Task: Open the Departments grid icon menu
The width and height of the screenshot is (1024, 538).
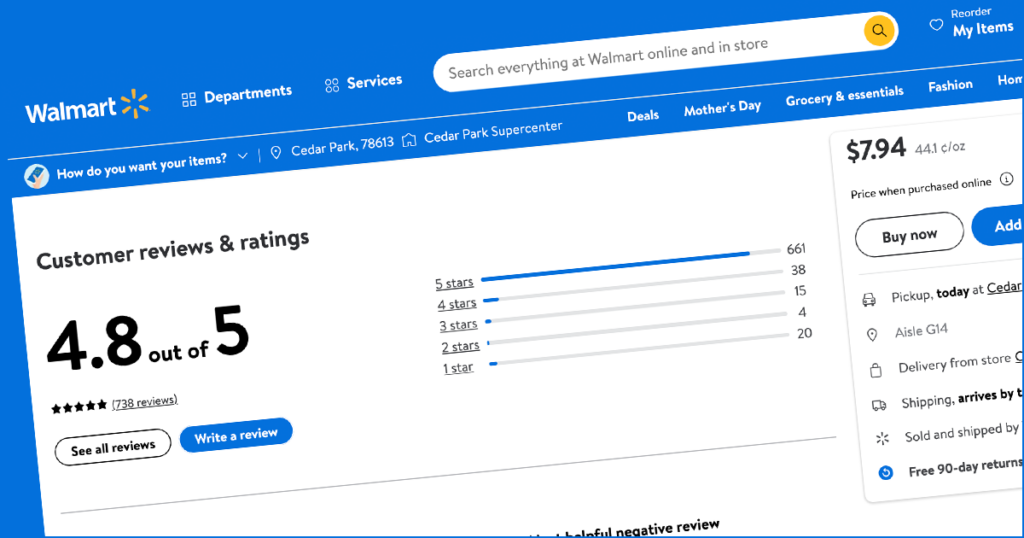Action: (x=188, y=99)
